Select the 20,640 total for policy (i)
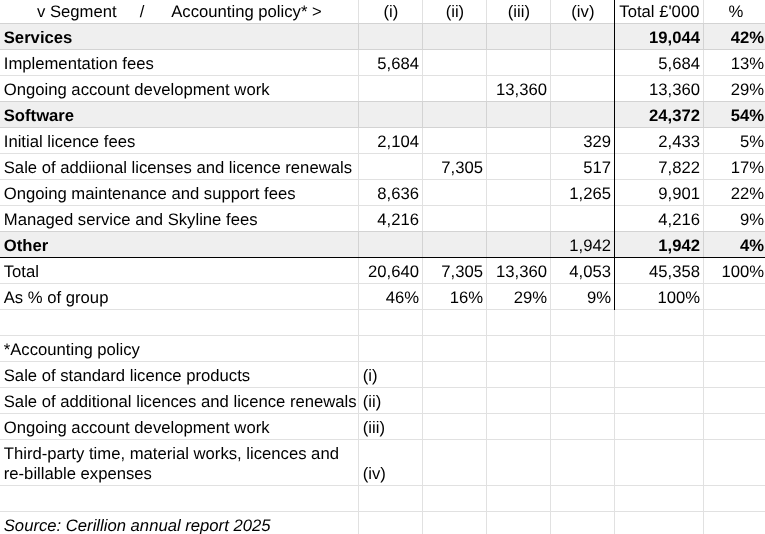765x534 pixels. point(393,271)
